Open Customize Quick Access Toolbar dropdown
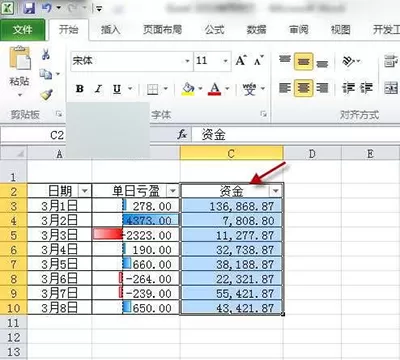 coord(99,9)
